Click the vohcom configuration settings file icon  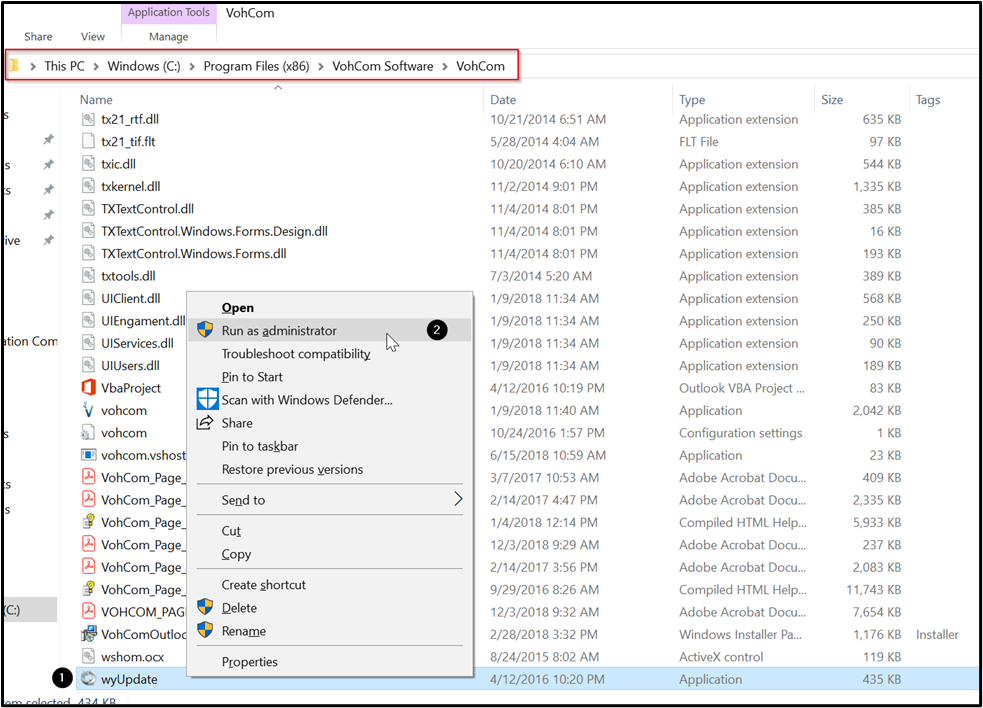[x=88, y=433]
